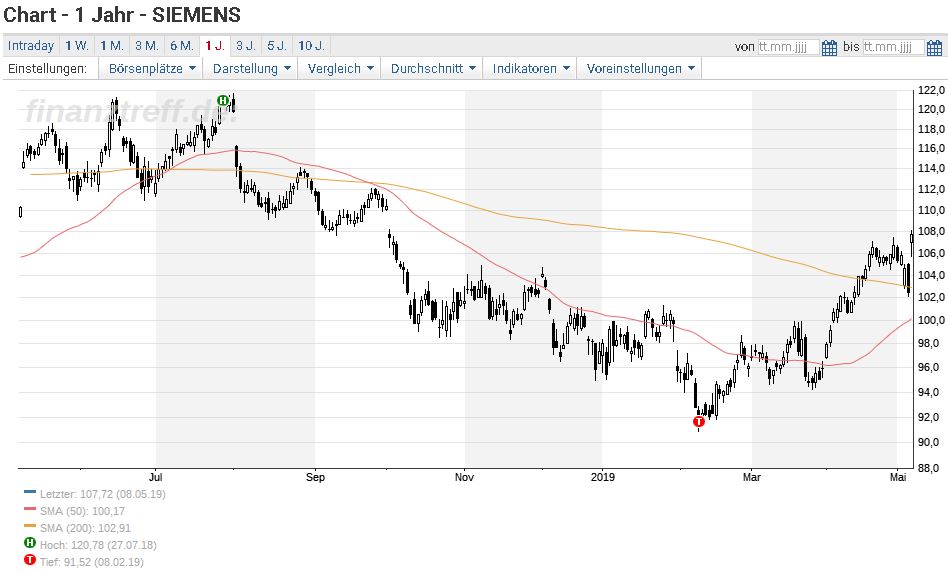Select the 1 M. time range tab
The width and height of the screenshot is (948, 575).
(x=112, y=46)
